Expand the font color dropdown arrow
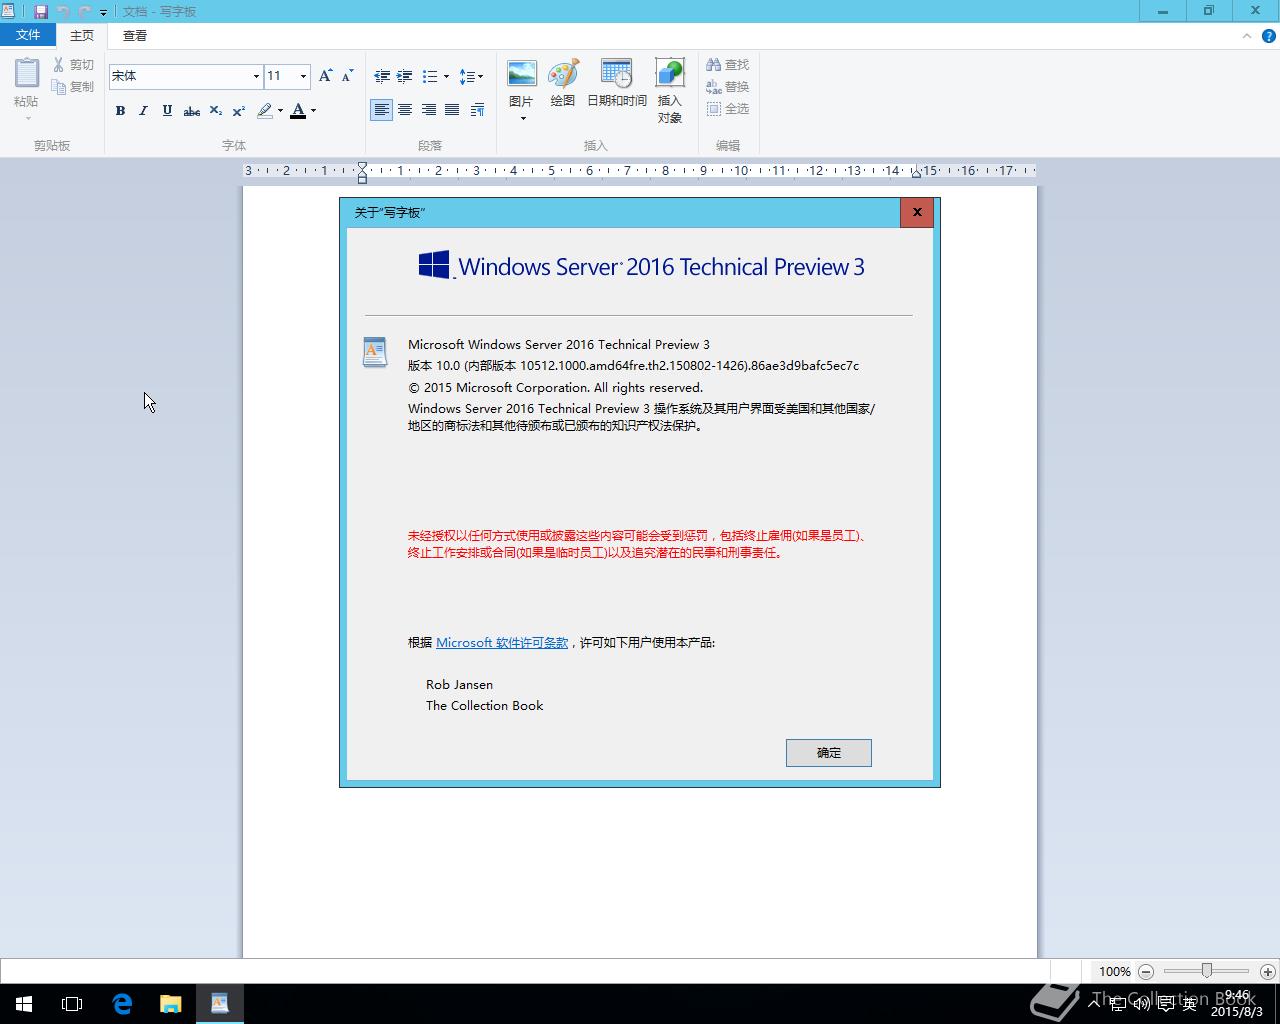The height and width of the screenshot is (1024, 1280). coord(313,111)
